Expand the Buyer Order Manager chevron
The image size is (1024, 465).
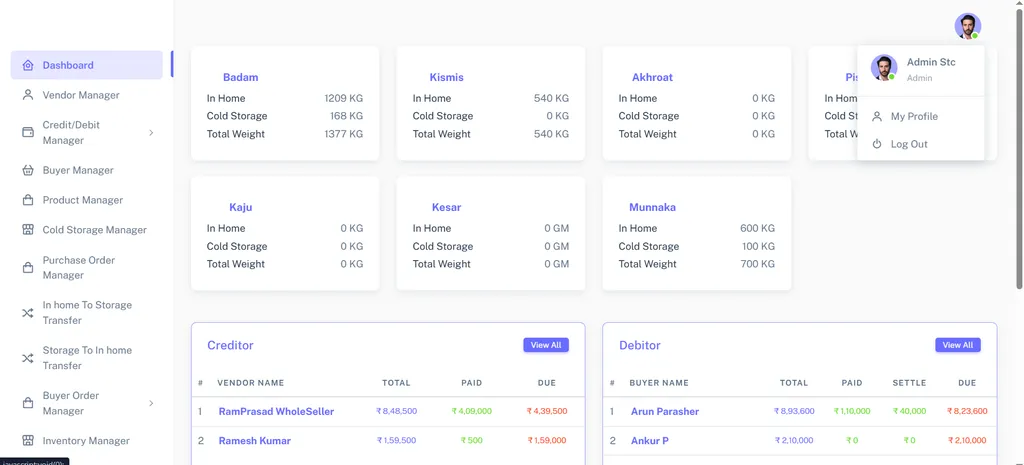tap(151, 403)
